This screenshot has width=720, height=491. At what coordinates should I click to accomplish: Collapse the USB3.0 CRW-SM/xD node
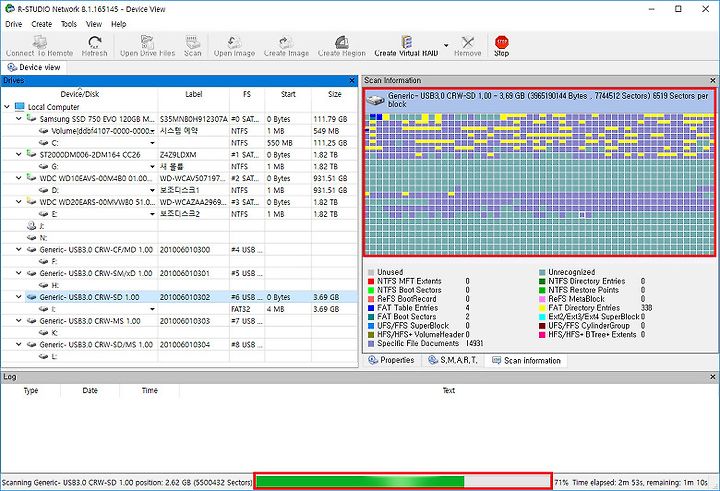[19, 273]
